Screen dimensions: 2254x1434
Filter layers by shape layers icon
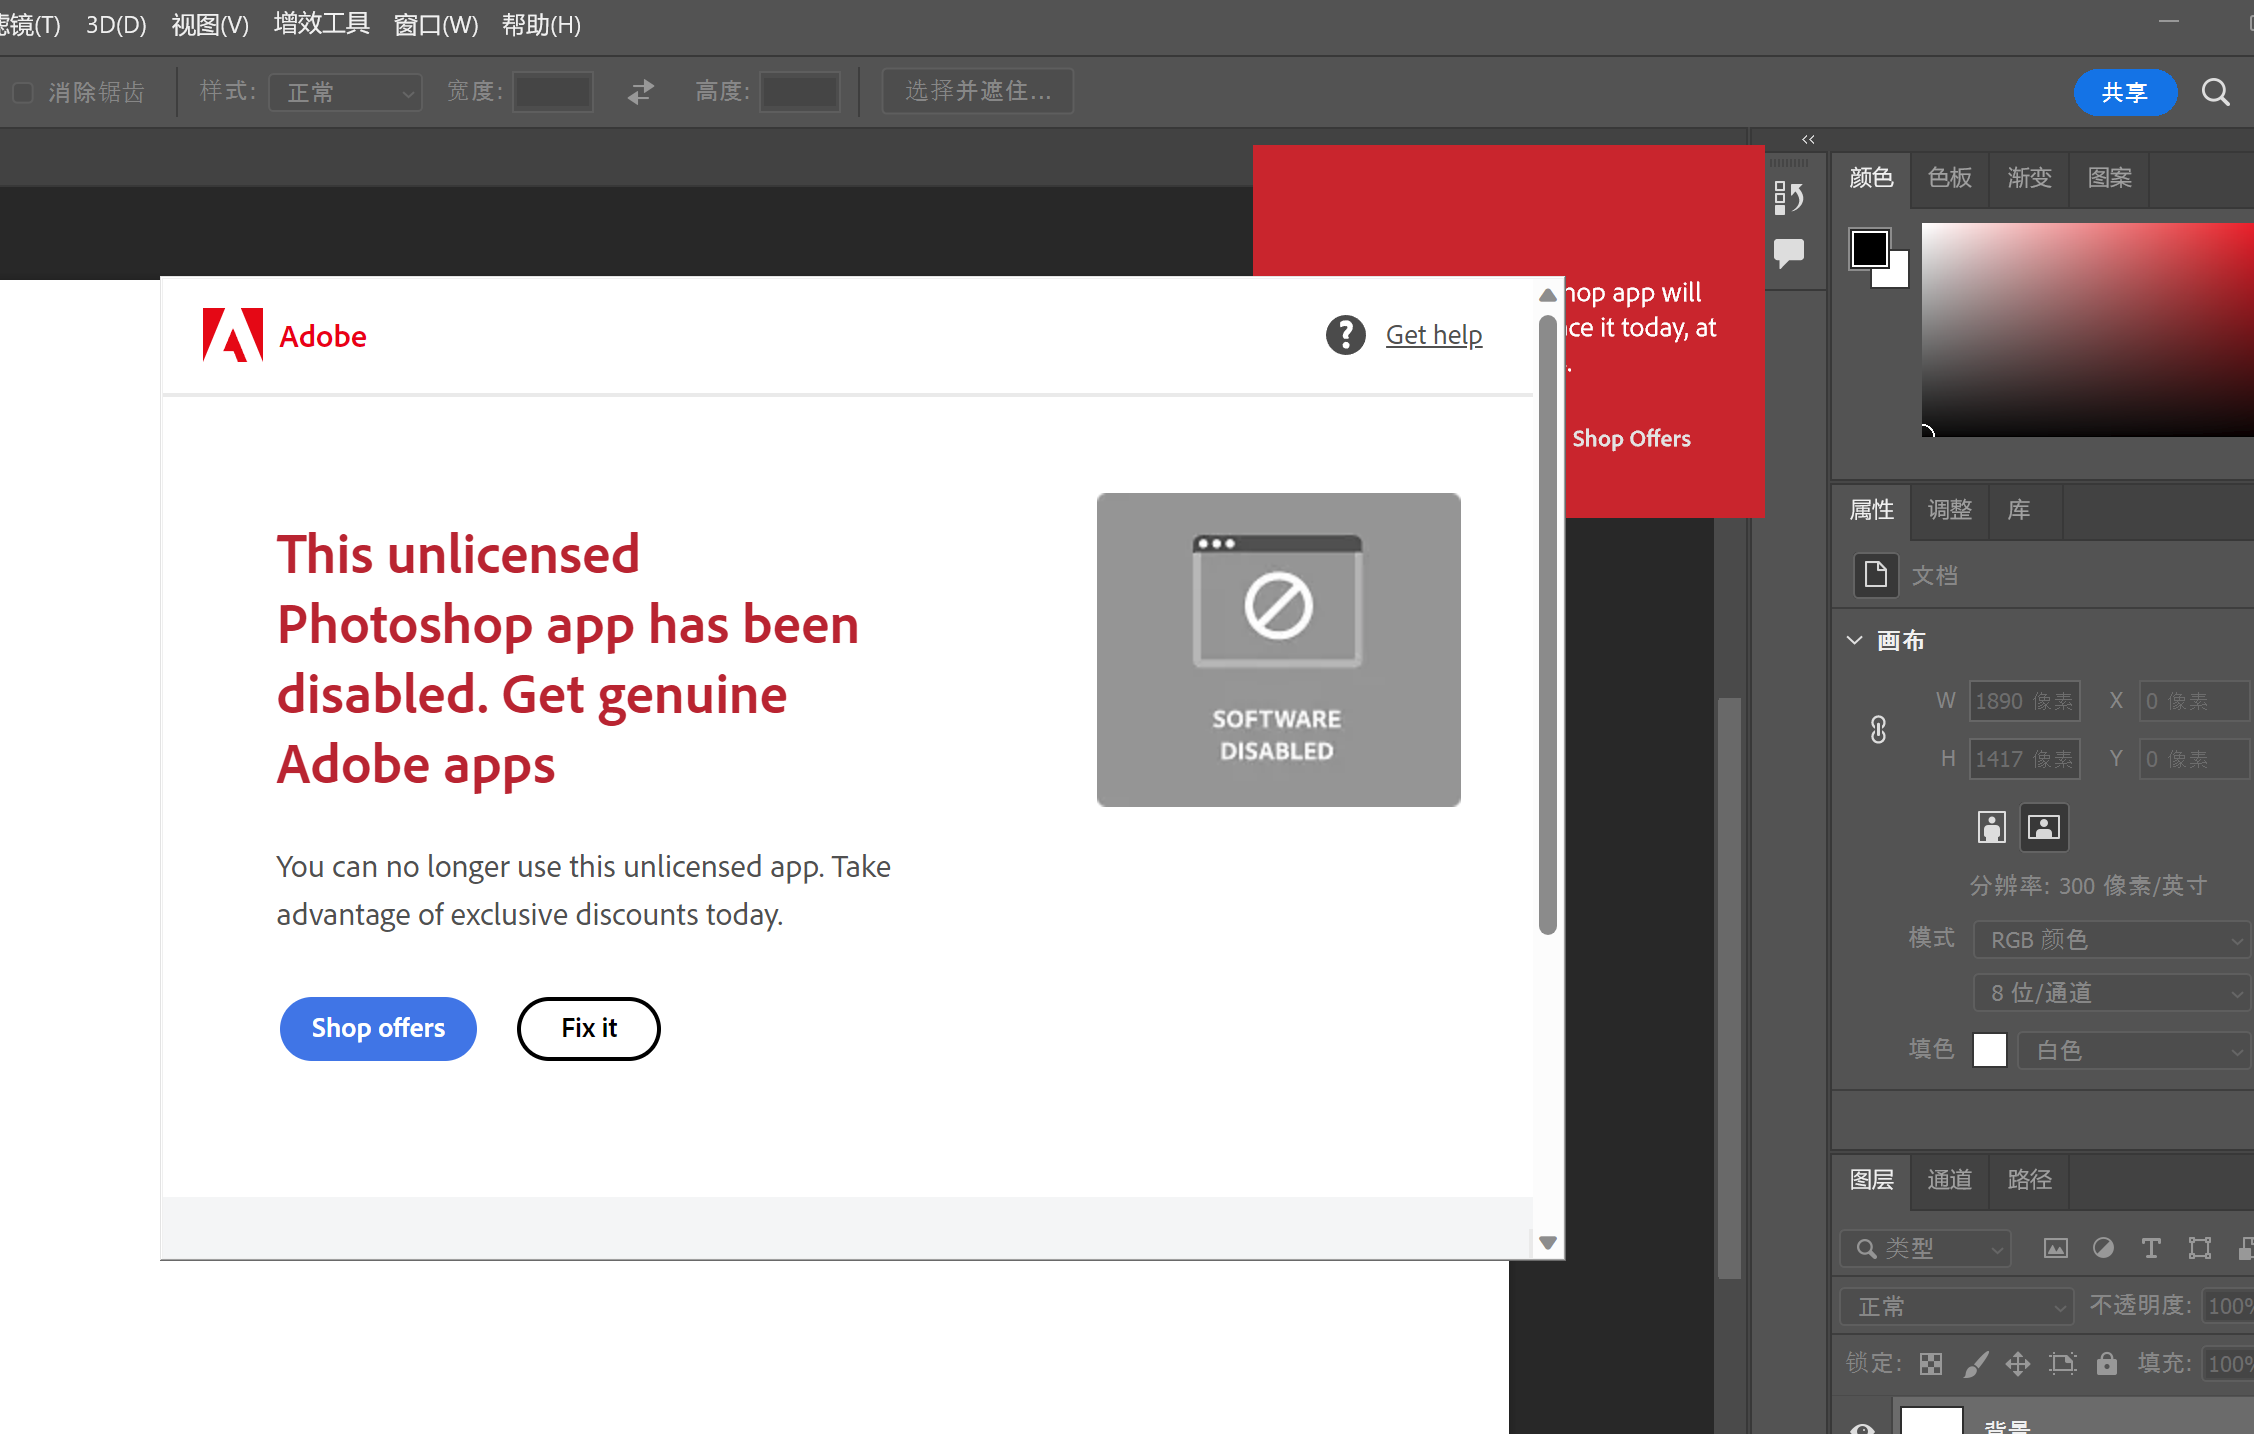pos(2200,1248)
